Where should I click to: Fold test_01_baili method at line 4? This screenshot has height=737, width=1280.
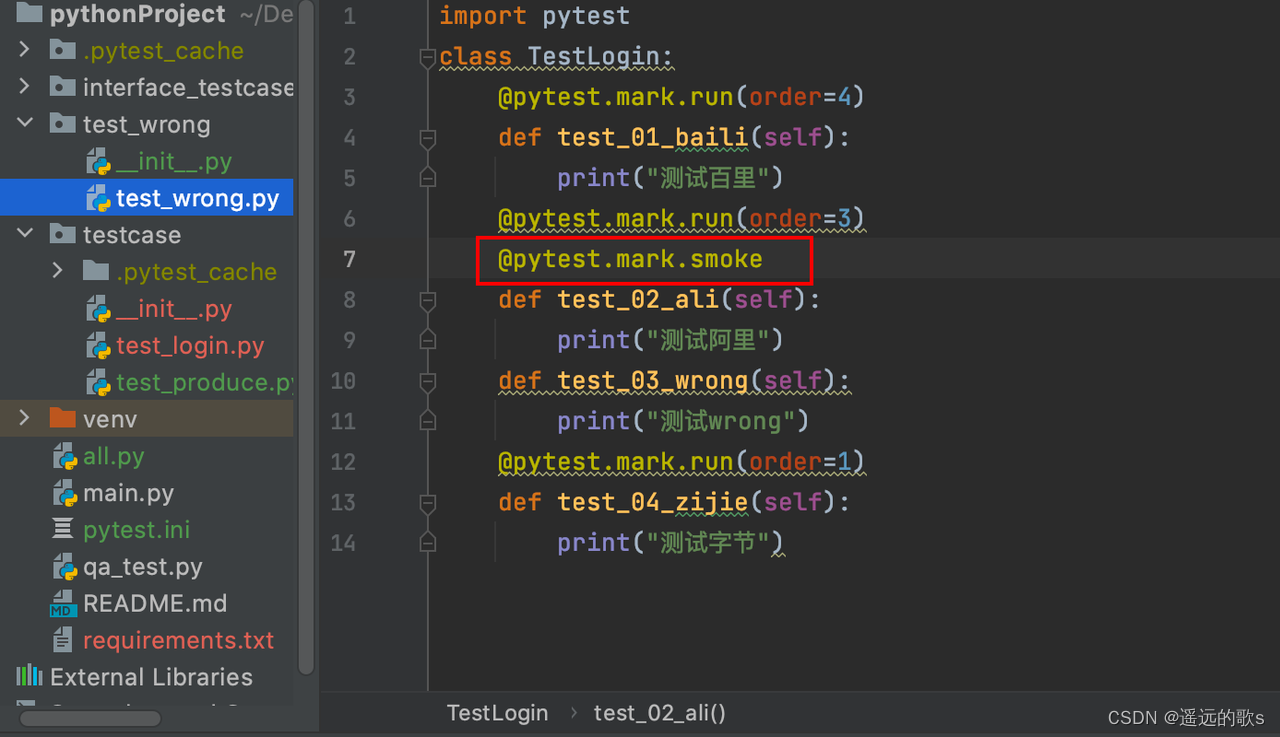click(x=428, y=138)
